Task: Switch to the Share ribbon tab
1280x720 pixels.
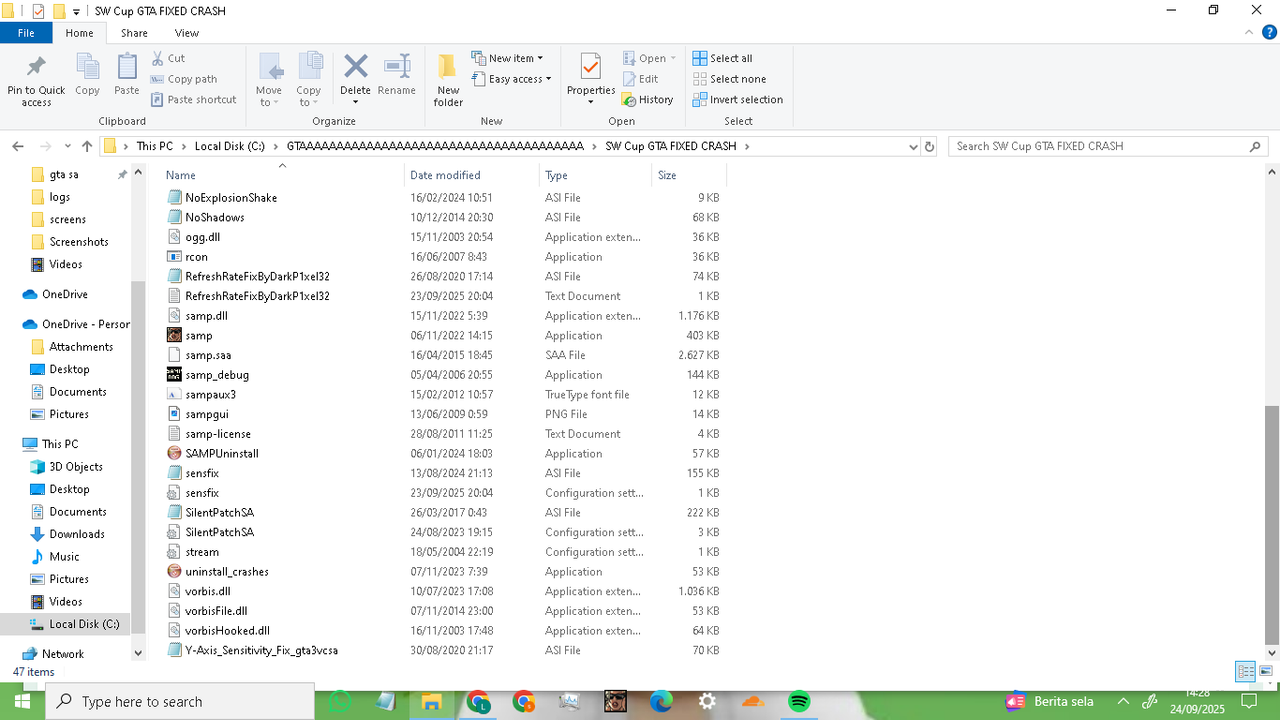Action: [134, 33]
